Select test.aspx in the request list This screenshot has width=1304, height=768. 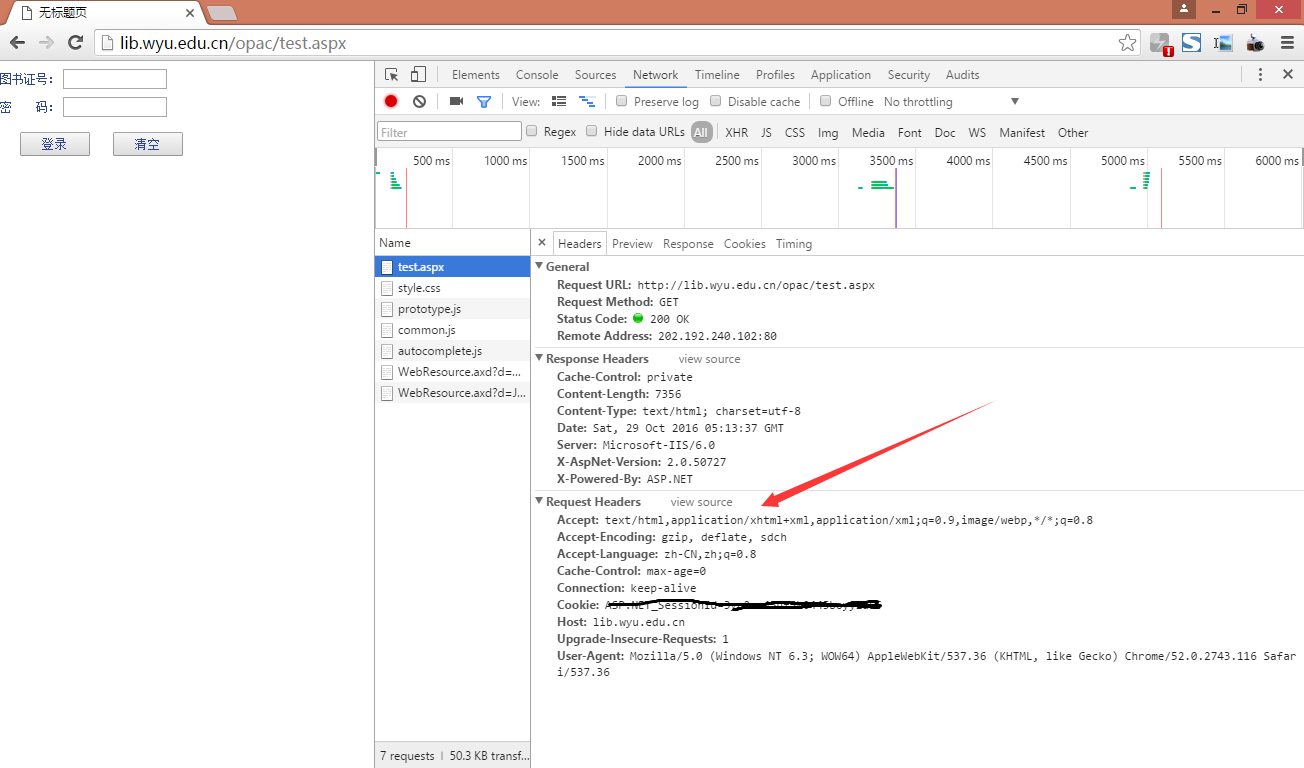(452, 267)
